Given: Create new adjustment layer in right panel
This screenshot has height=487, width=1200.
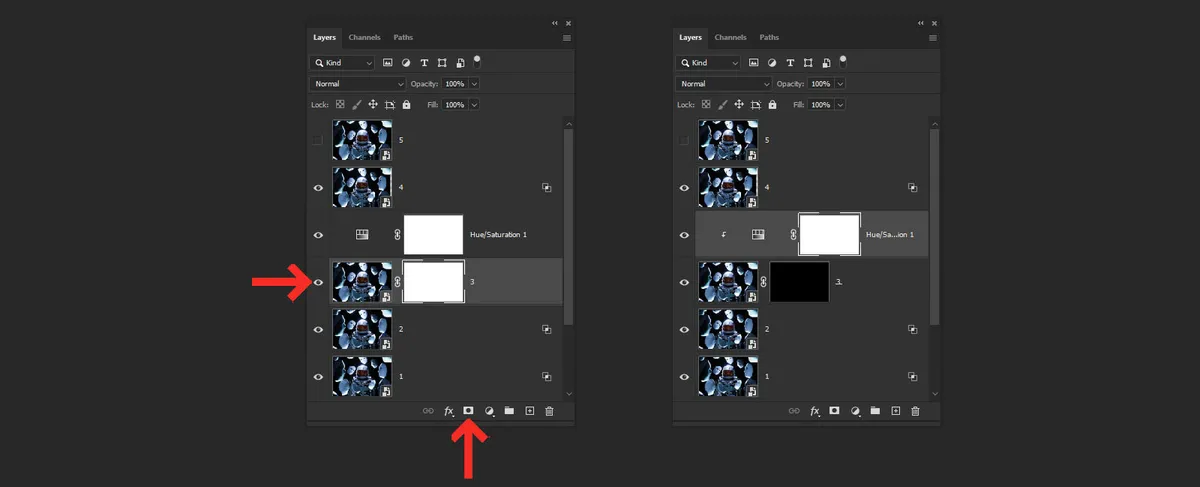Looking at the screenshot, I should click(x=855, y=411).
